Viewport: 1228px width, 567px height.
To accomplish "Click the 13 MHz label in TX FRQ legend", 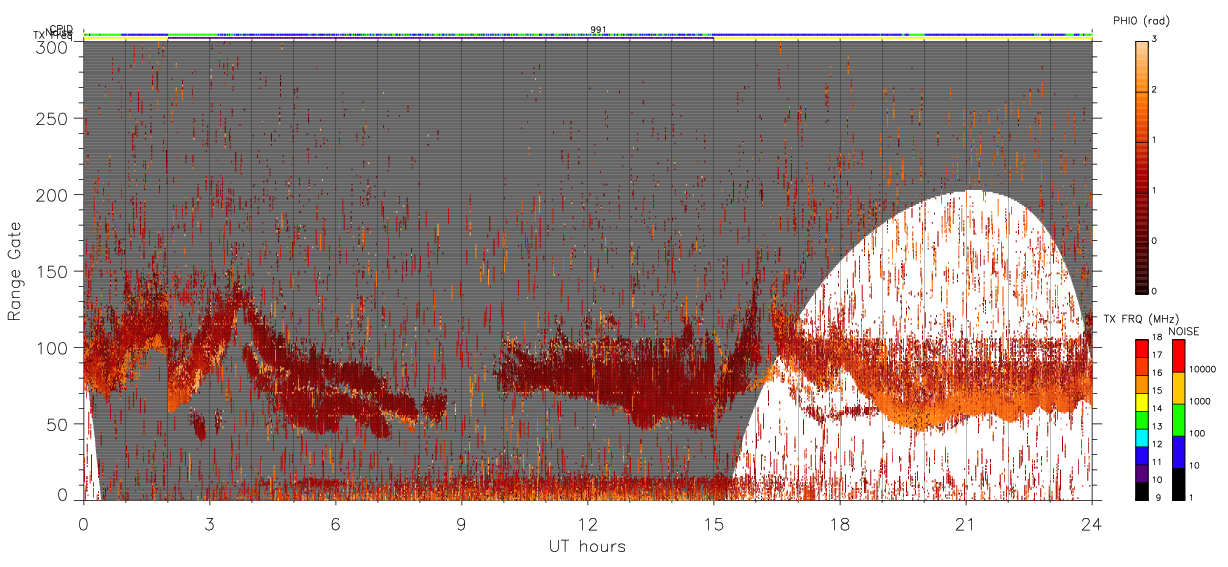I will point(1156,426).
